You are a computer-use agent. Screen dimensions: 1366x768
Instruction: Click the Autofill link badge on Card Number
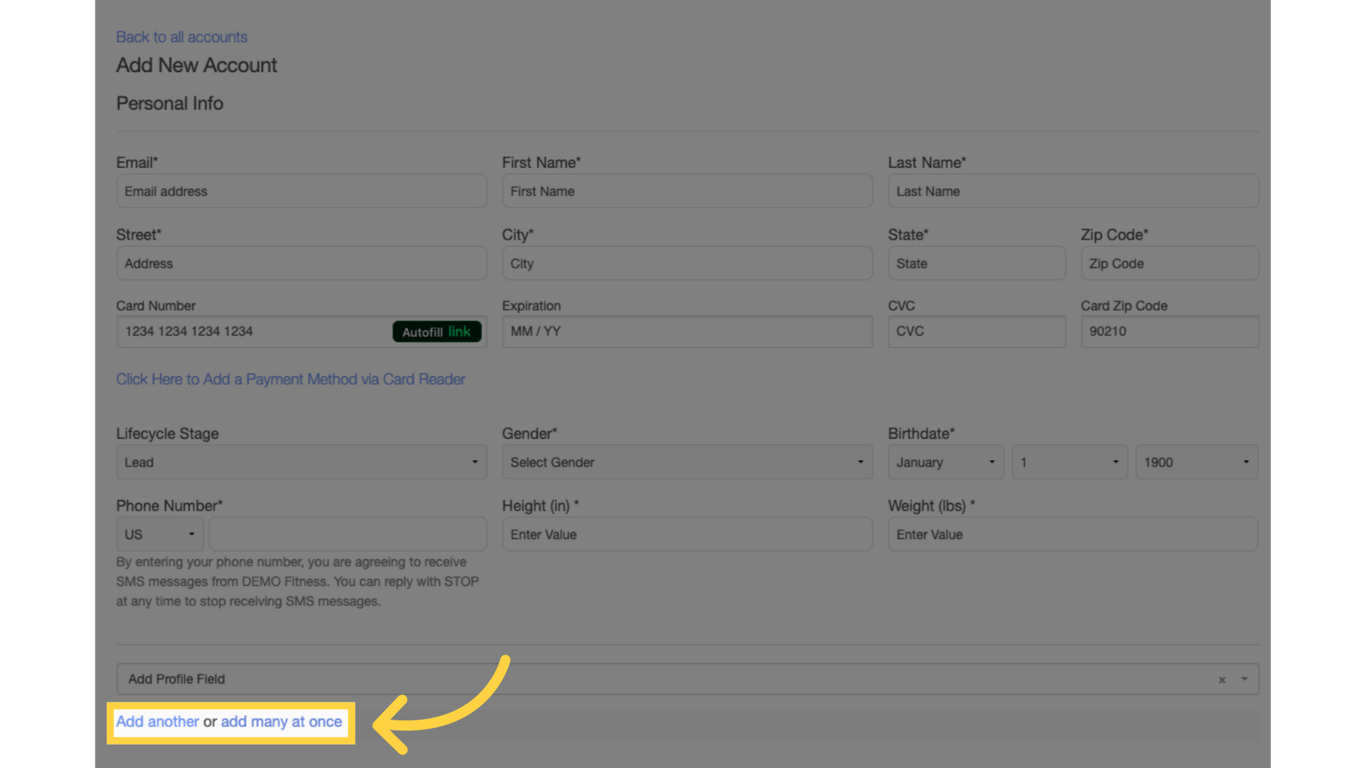pos(437,331)
